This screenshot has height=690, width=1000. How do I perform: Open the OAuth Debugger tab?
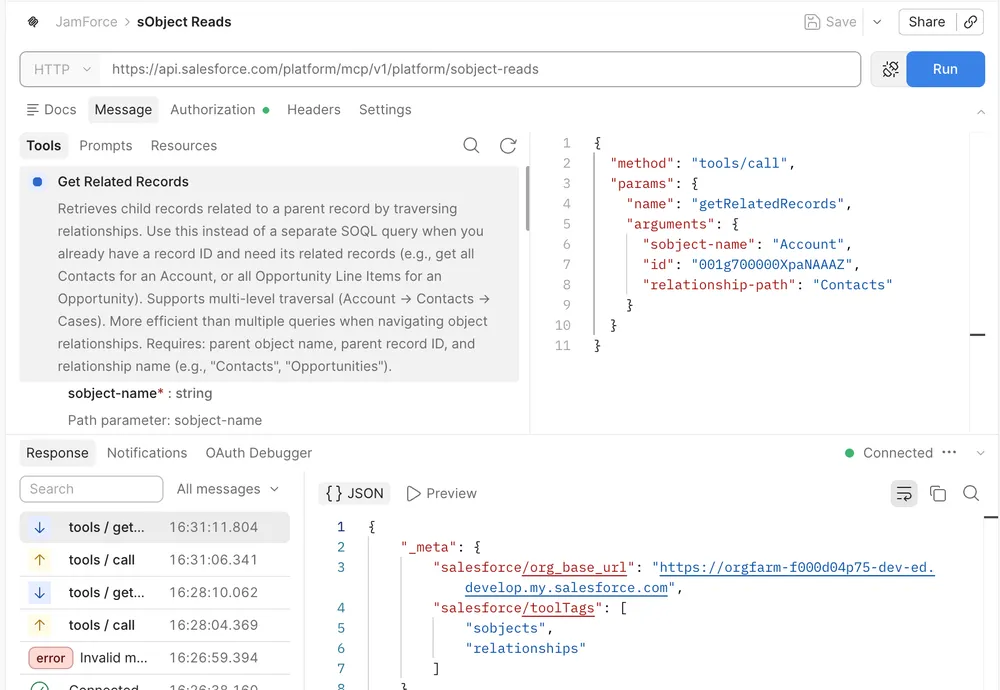click(x=259, y=453)
